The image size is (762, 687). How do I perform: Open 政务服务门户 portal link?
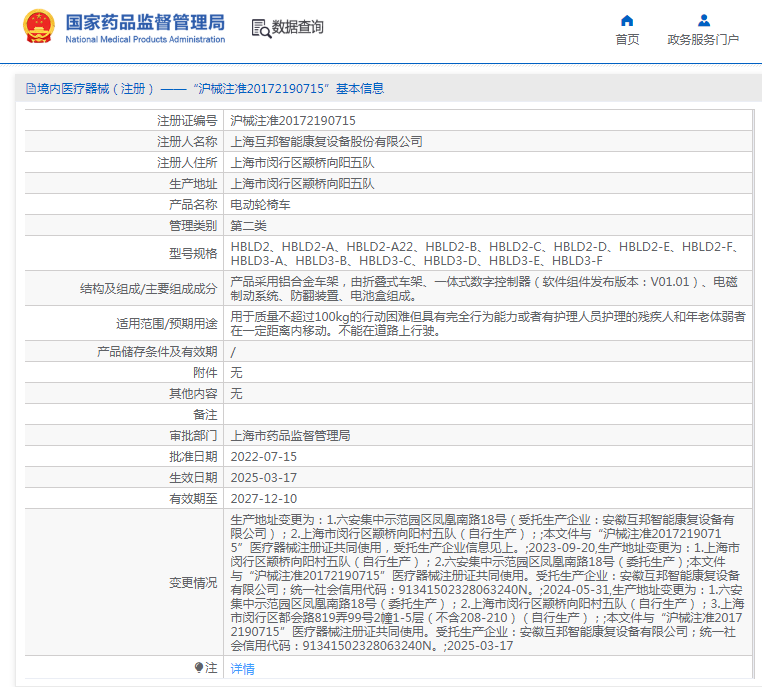(703, 39)
